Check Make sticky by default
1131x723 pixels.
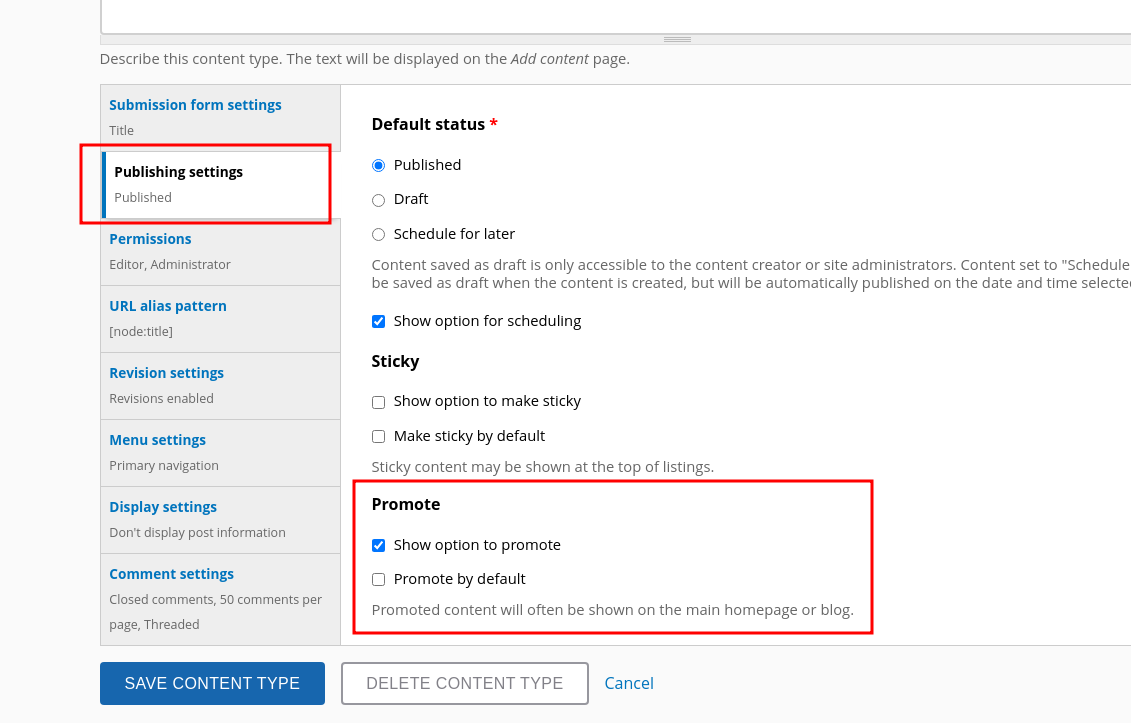coord(378,437)
